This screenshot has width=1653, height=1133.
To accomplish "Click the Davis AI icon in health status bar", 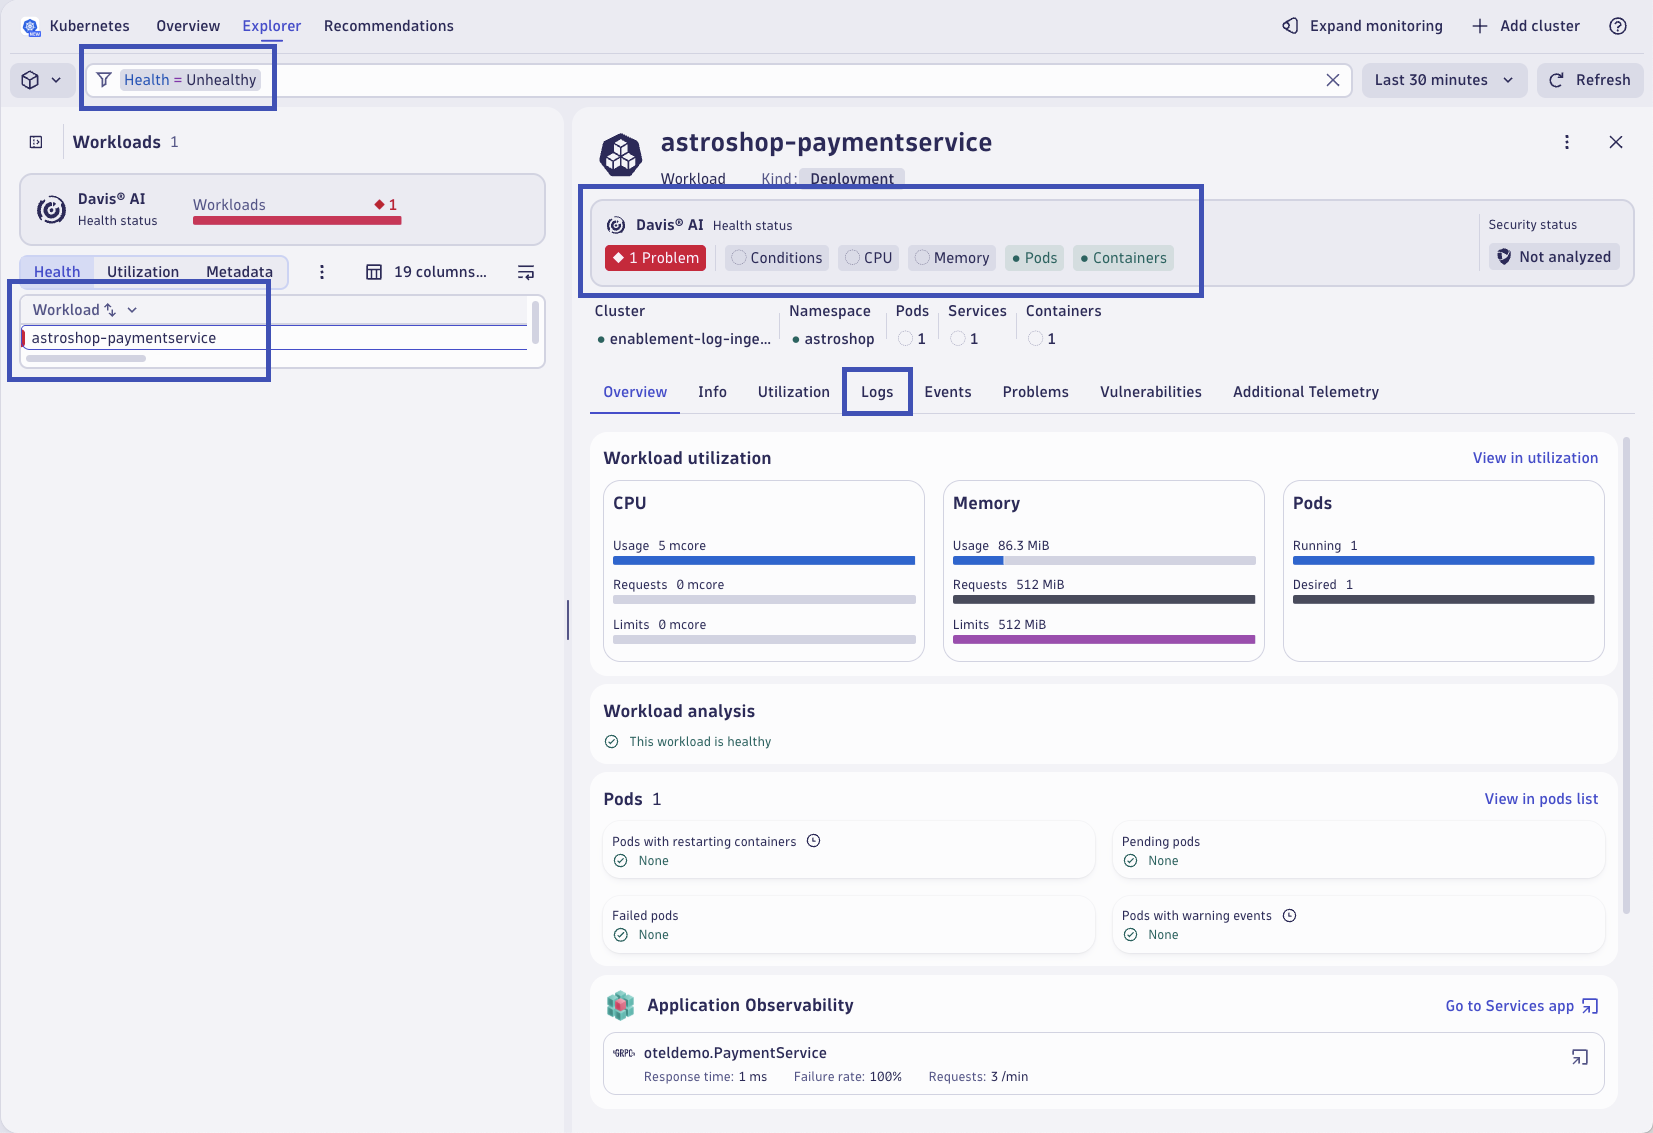I will (x=617, y=225).
